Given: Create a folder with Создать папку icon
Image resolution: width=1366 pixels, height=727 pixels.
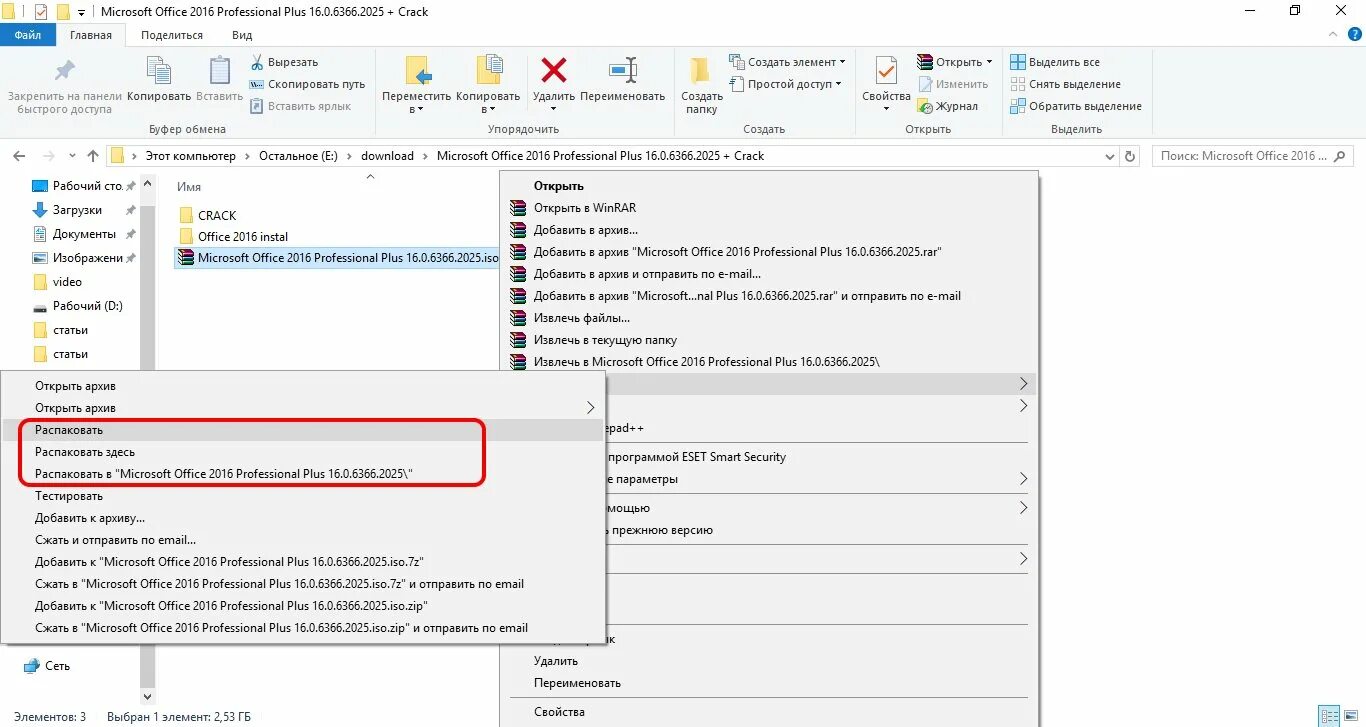Looking at the screenshot, I should 701,71.
